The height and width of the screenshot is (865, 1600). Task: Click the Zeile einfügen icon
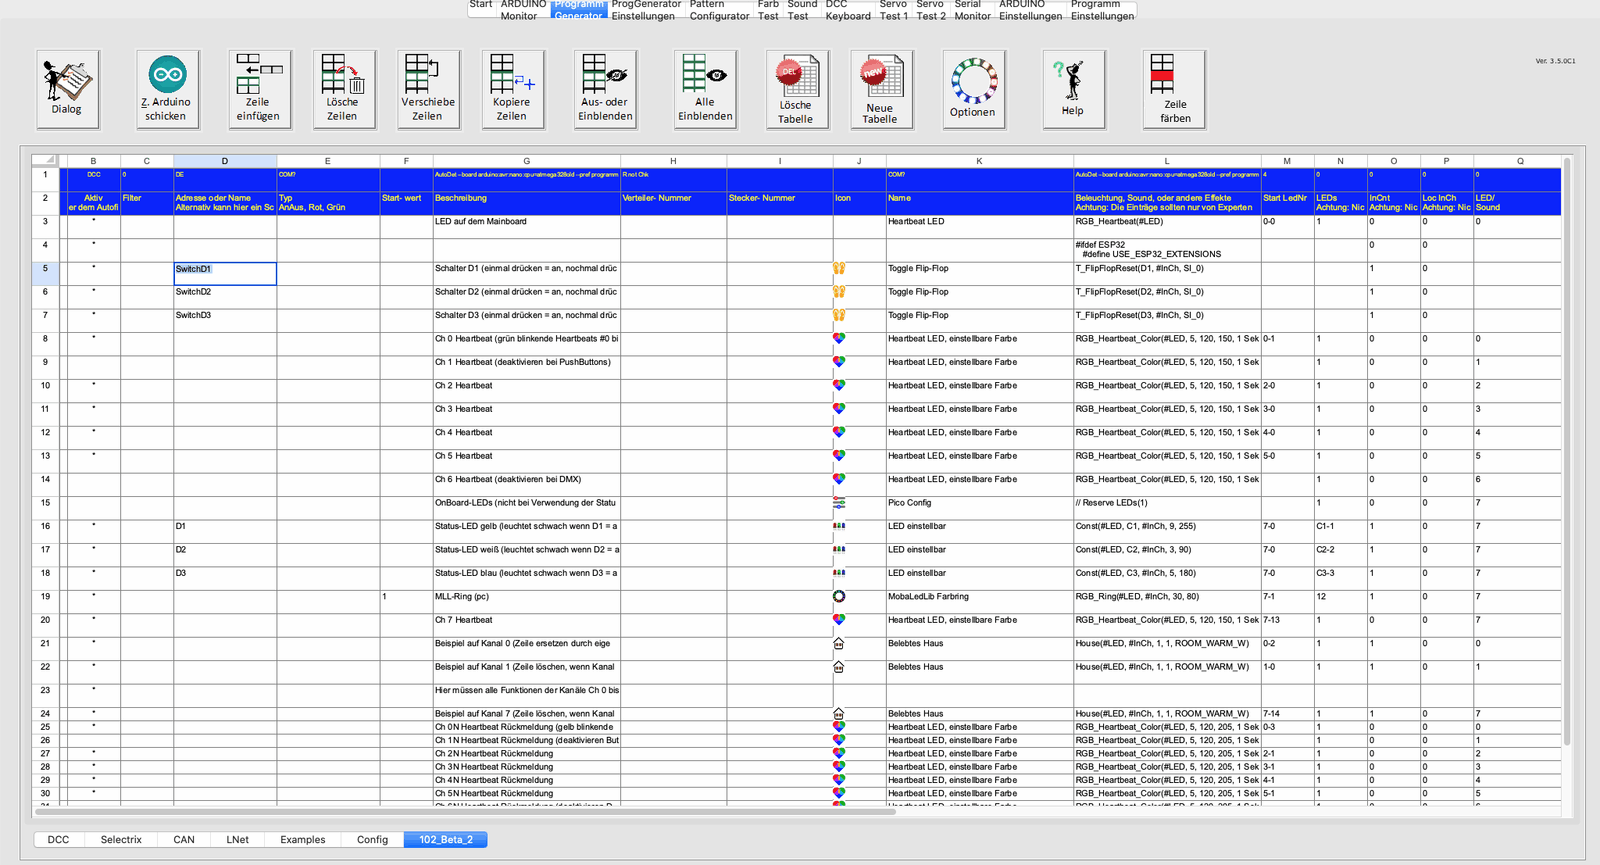point(259,88)
